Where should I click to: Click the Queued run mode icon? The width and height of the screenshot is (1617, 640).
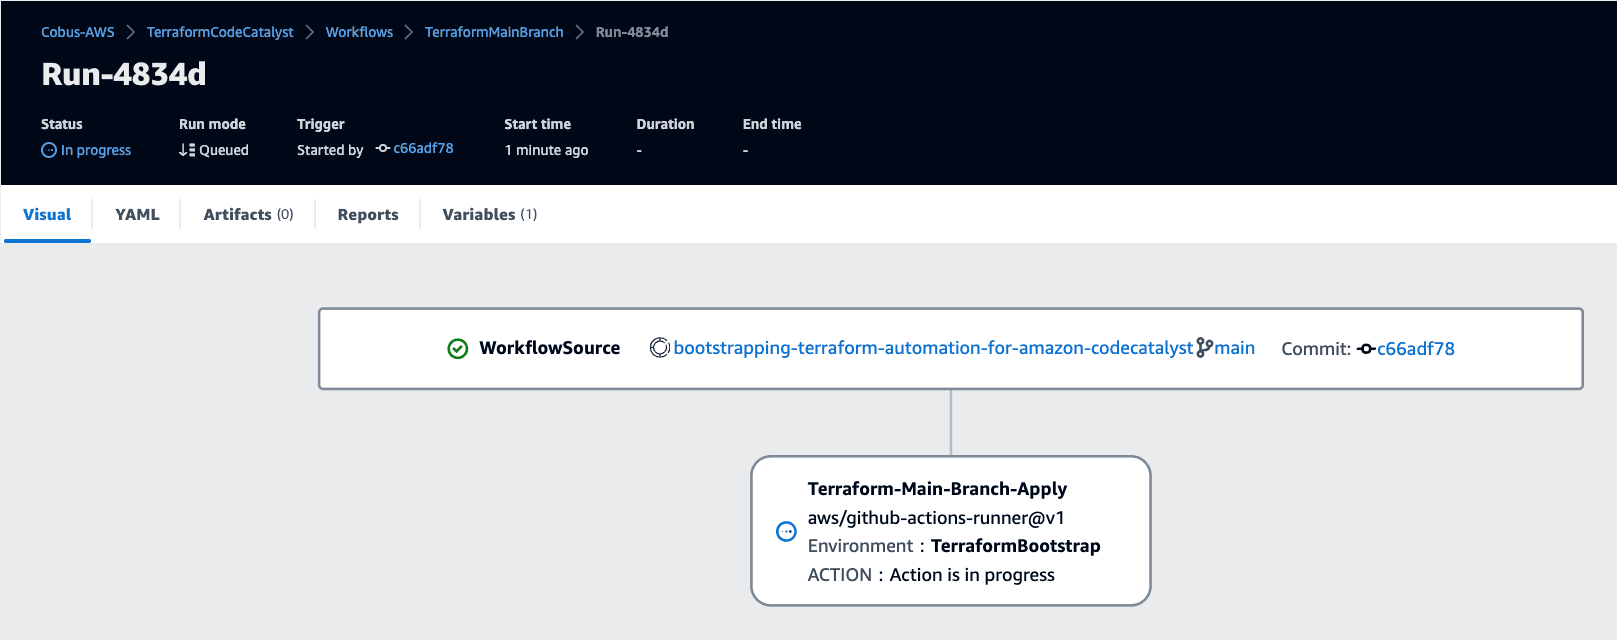pyautogui.click(x=187, y=150)
